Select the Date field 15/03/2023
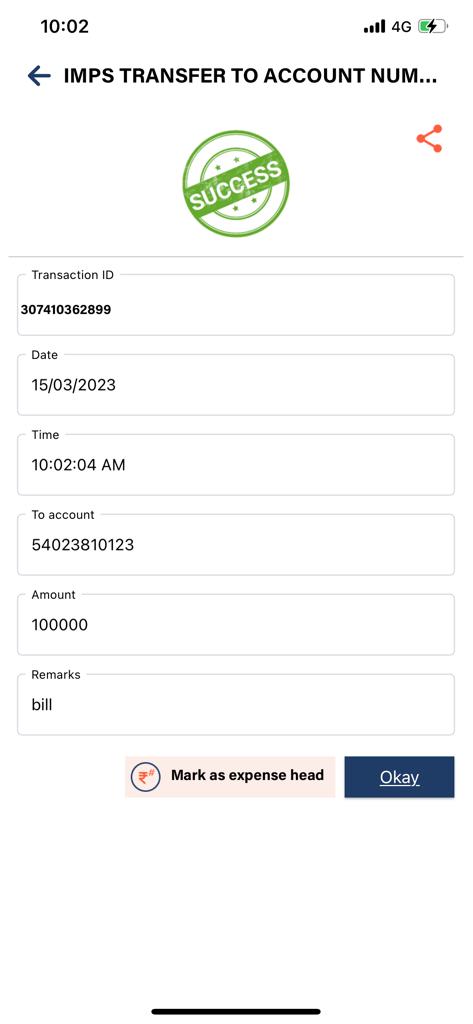Screen dimensions: 473x1024 [236, 385]
